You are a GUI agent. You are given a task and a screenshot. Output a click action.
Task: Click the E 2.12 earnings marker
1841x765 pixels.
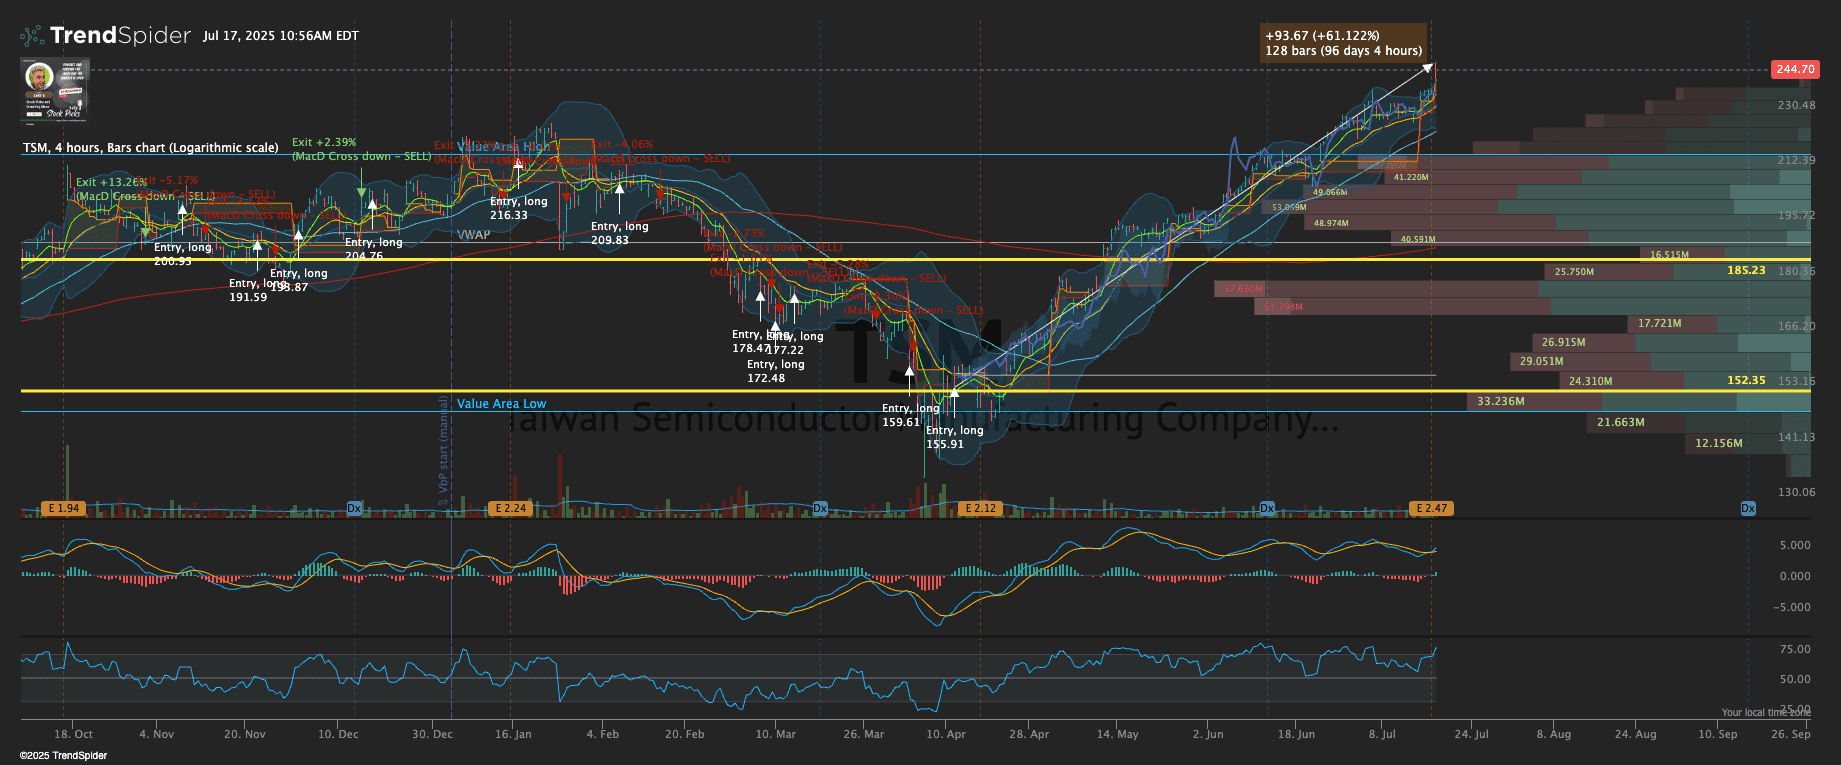coord(980,509)
